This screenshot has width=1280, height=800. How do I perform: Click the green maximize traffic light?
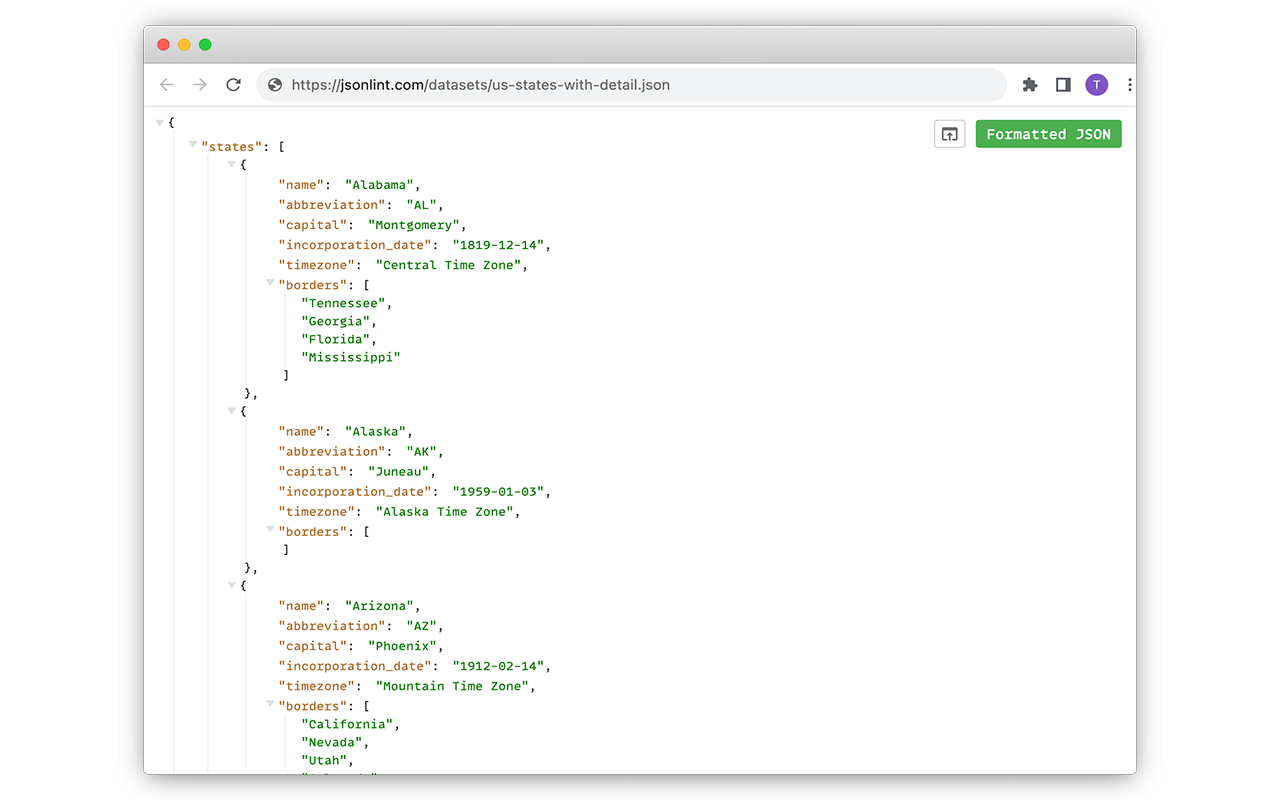coord(205,44)
